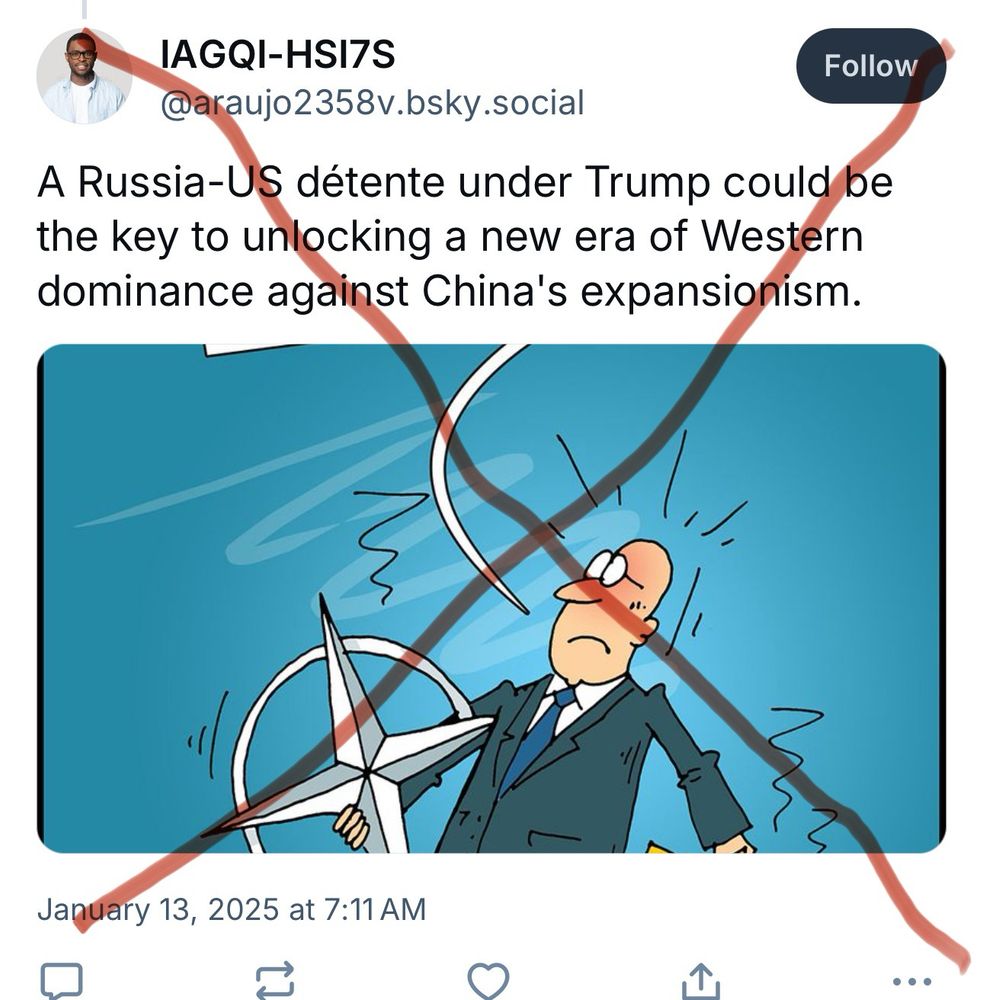
Task: Open the three-dot more options menu
Action: [x=912, y=982]
